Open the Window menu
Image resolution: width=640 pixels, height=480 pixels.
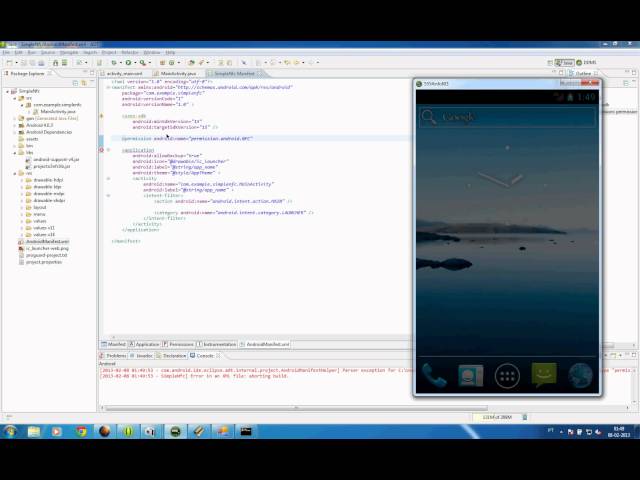pyautogui.click(x=152, y=52)
